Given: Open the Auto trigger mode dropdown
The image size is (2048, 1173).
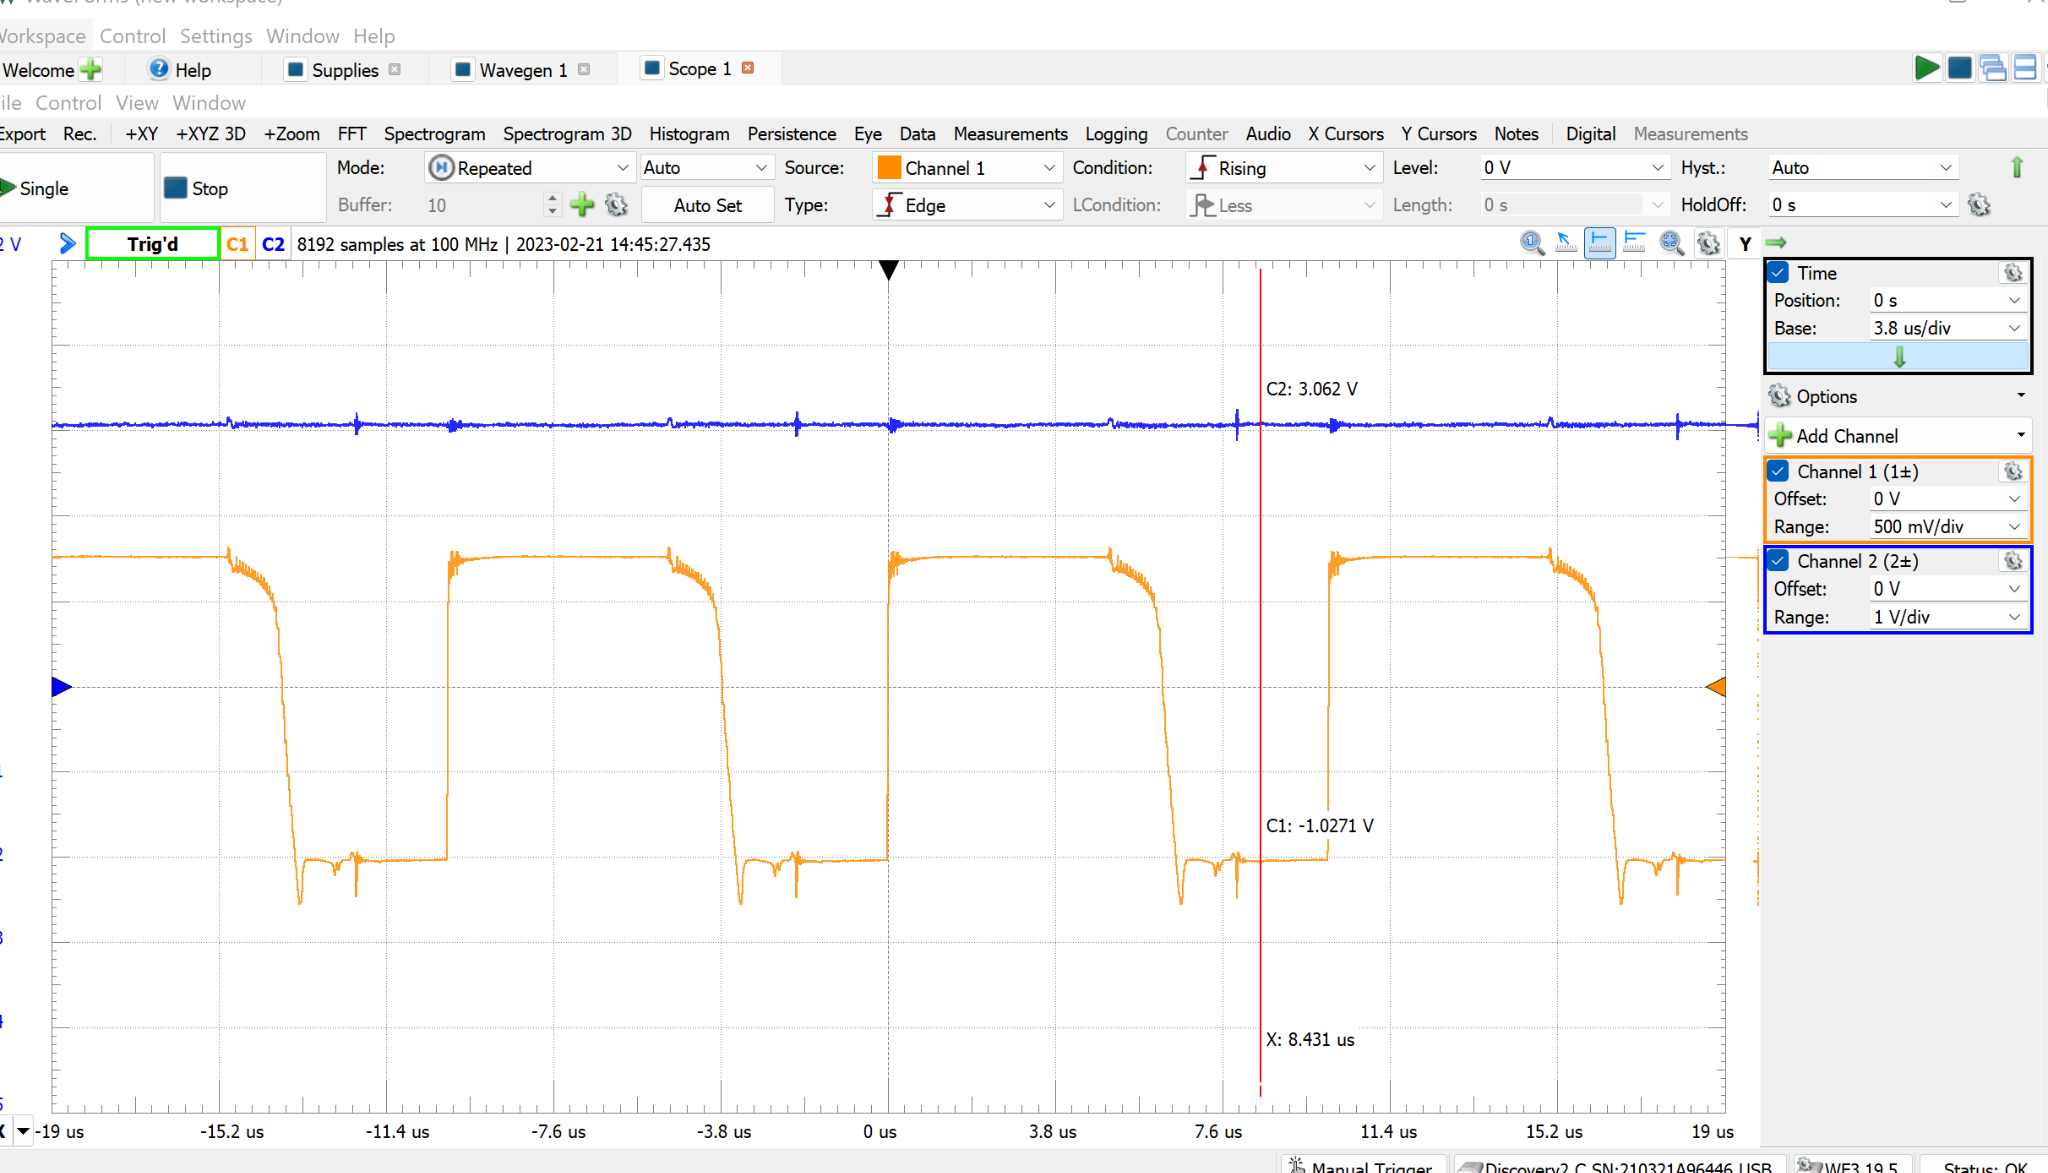Looking at the screenshot, I should click(705, 168).
